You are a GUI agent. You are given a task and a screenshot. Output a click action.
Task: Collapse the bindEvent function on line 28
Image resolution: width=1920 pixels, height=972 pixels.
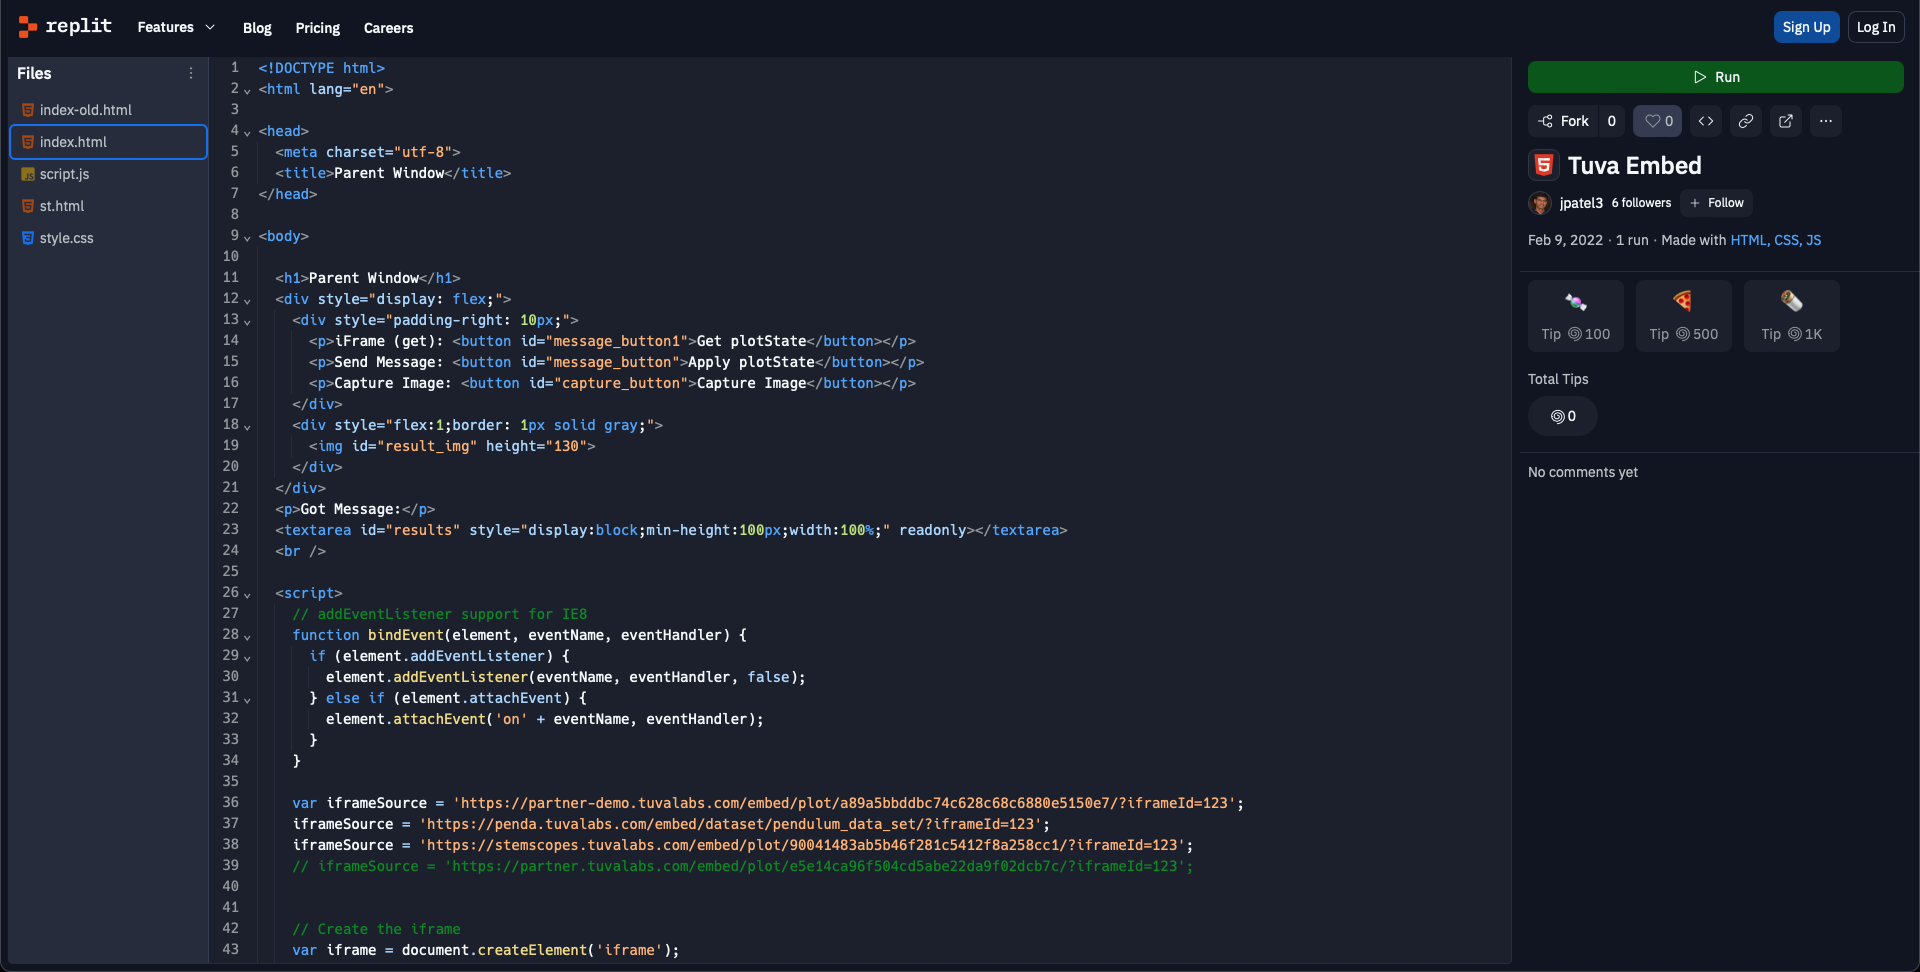coord(247,636)
